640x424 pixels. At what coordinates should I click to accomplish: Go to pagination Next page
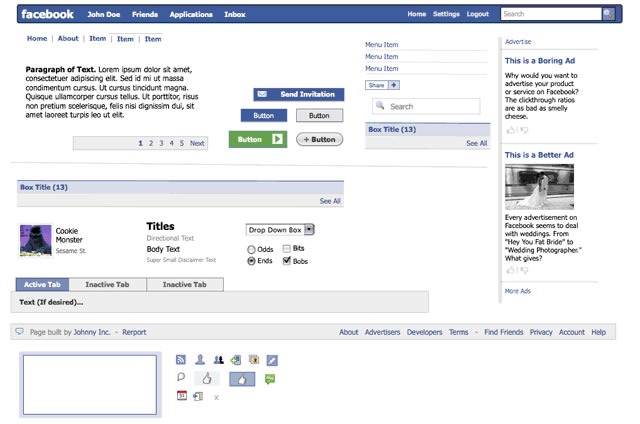[x=197, y=143]
